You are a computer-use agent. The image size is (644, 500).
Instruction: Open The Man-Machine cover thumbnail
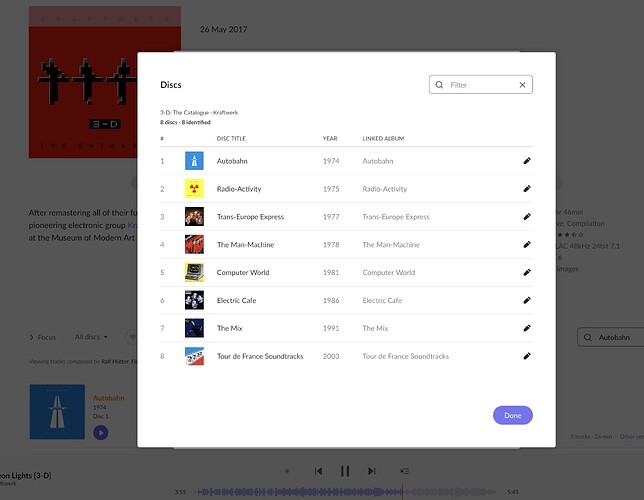click(x=194, y=245)
